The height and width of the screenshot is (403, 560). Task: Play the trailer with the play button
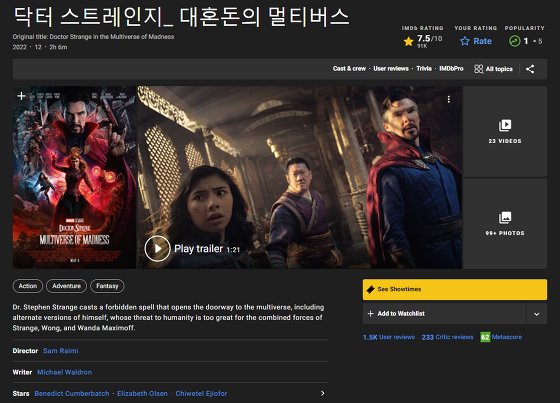coord(158,248)
